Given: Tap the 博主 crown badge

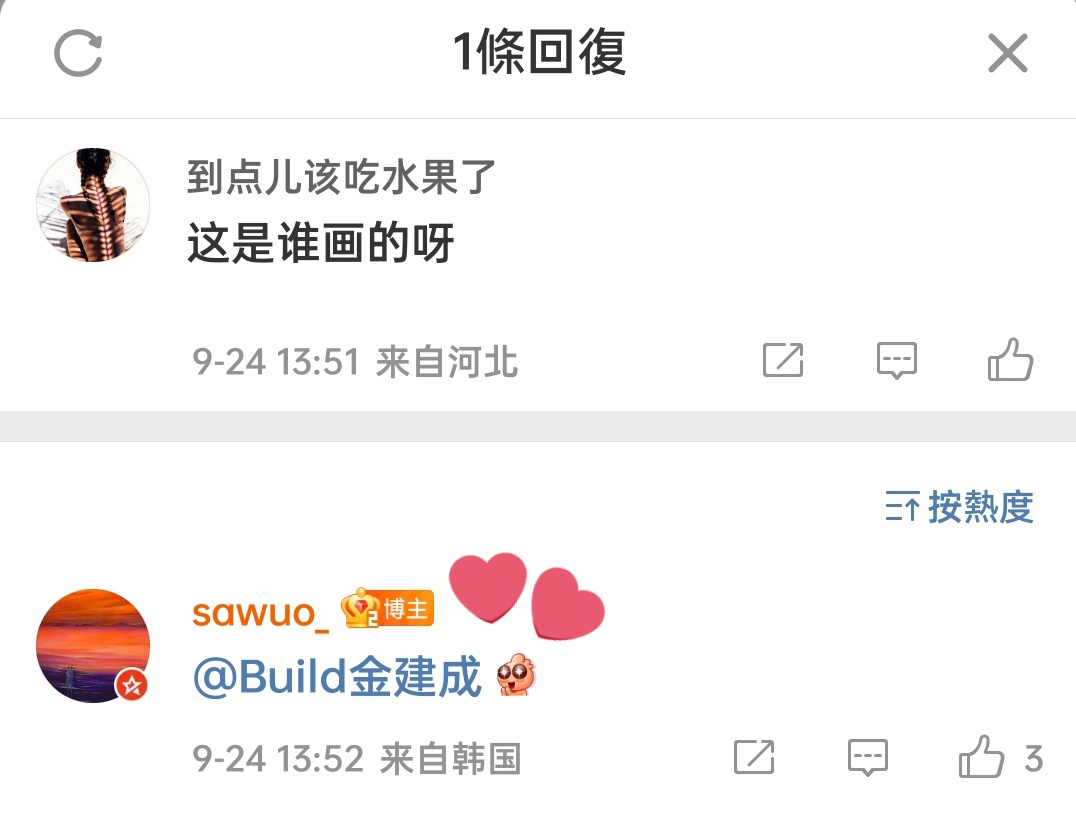Looking at the screenshot, I should click(x=388, y=608).
